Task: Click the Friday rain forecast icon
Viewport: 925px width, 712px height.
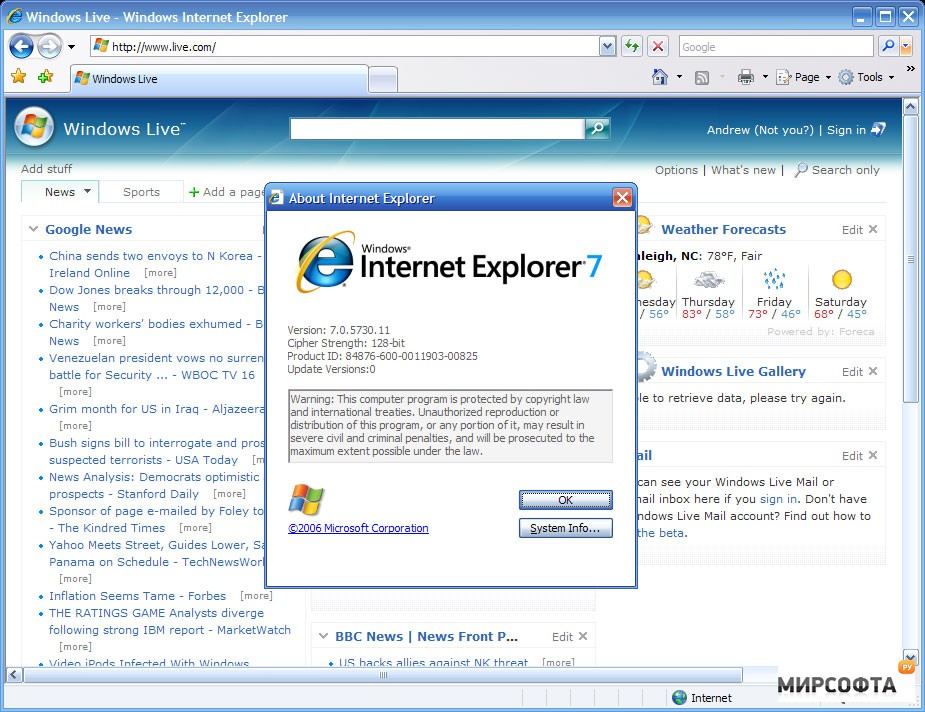Action: 774,279
